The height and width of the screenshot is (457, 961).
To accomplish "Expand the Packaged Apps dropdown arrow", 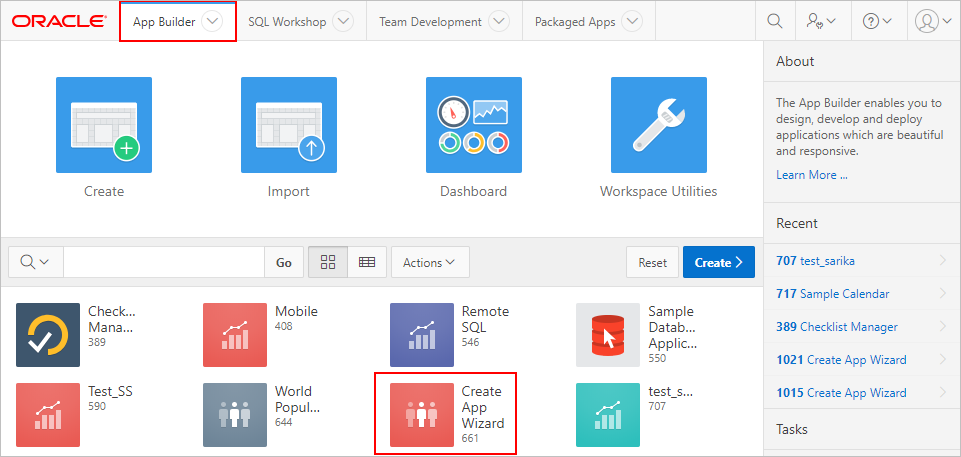I will [631, 21].
